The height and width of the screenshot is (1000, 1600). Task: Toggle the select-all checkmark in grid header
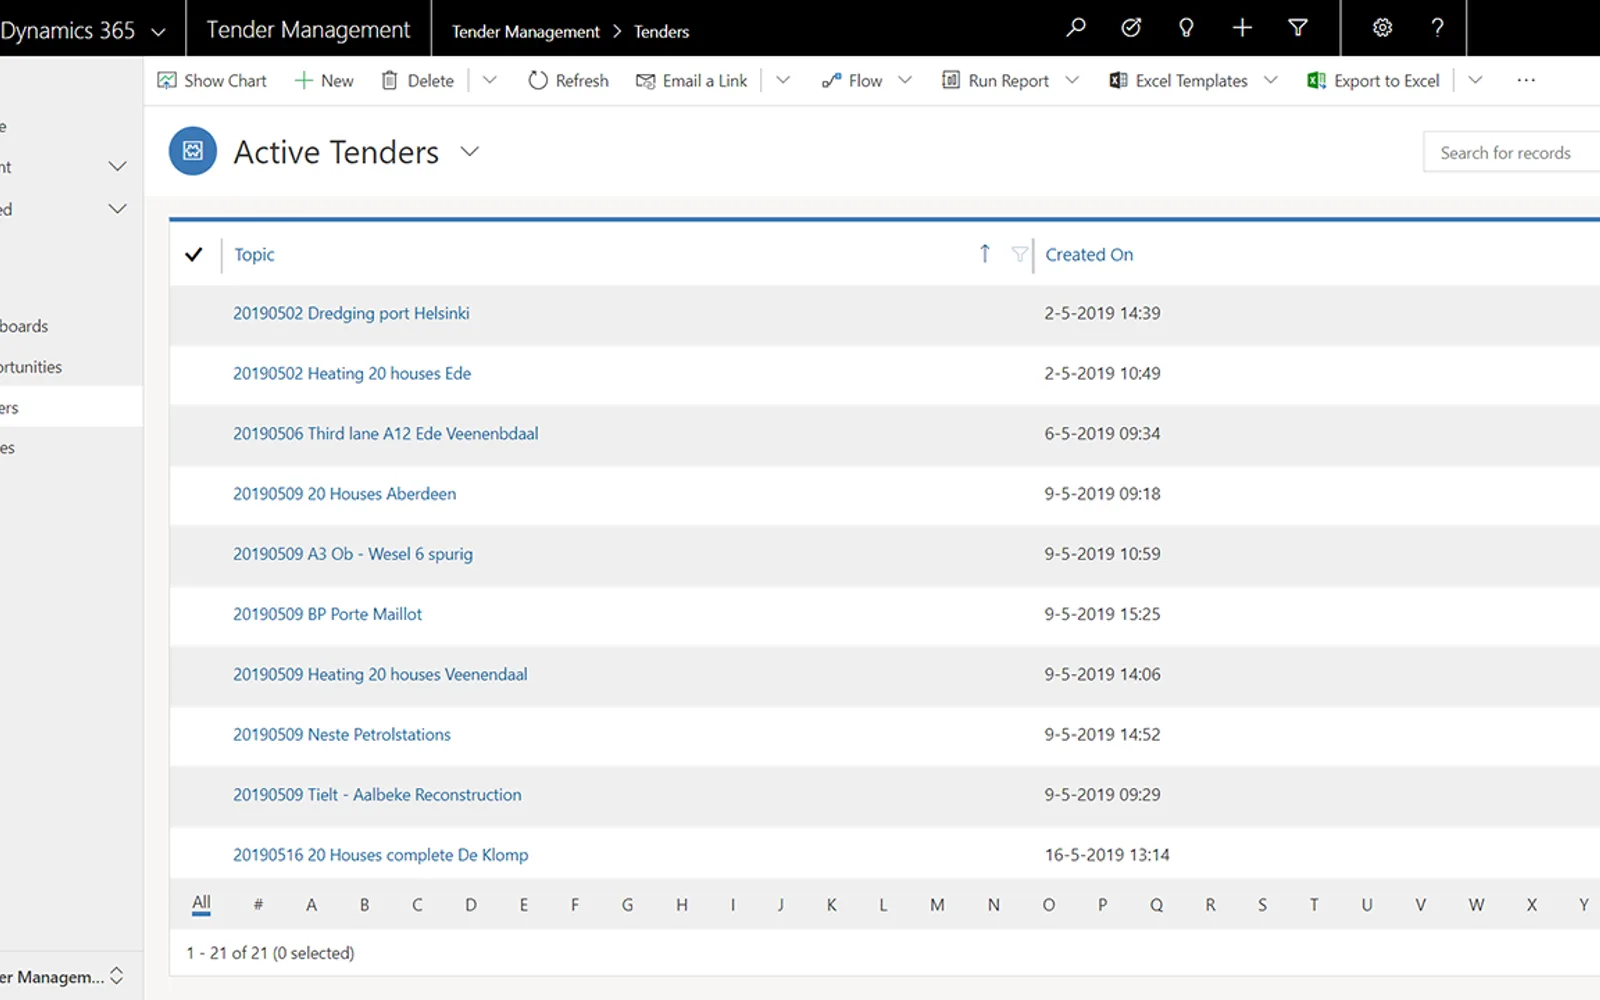[x=194, y=254]
